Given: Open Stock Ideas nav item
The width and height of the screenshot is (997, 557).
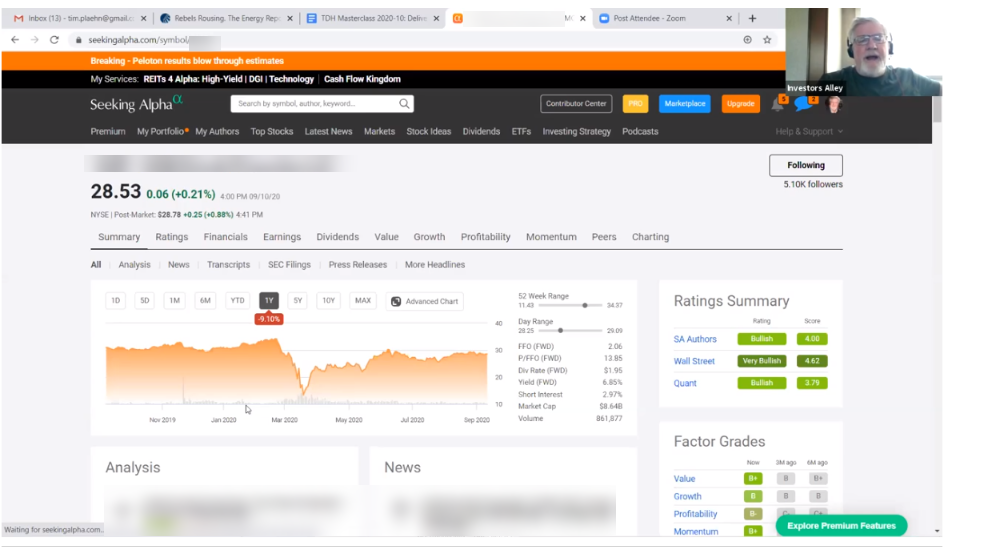Looking at the screenshot, I should [429, 132].
